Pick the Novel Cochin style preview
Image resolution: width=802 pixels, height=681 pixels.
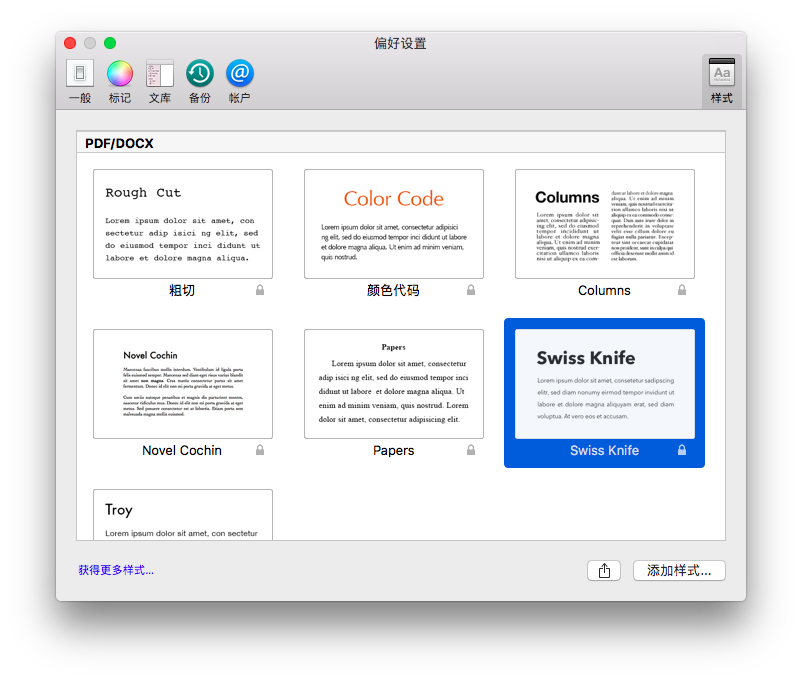click(x=183, y=384)
